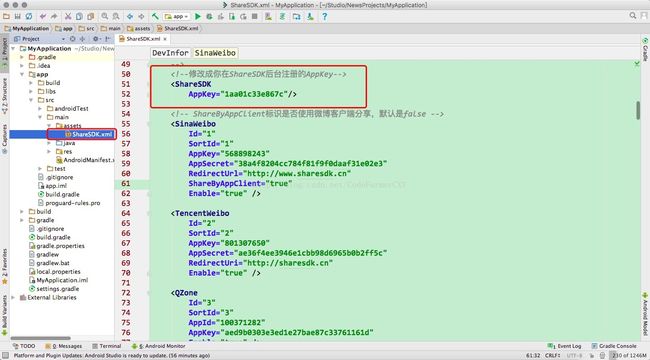Image resolution: width=650 pixels, height=360 pixels.
Task: Click the Open folder toolbar icon
Action: pyautogui.click(x=6, y=17)
